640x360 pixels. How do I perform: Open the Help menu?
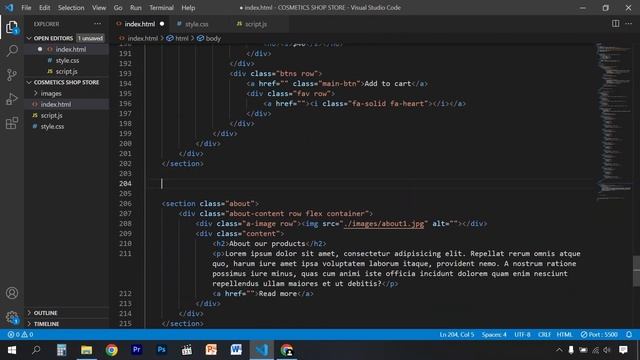(x=188, y=7)
